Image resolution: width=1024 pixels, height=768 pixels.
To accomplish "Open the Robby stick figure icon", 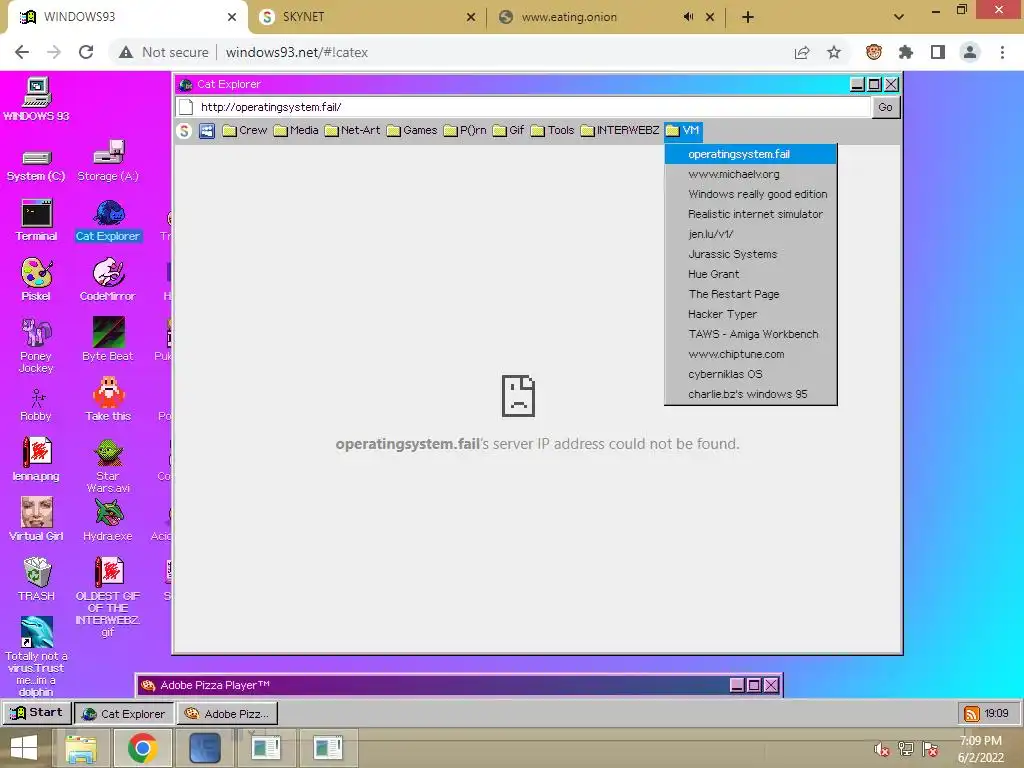I will 36,405.
